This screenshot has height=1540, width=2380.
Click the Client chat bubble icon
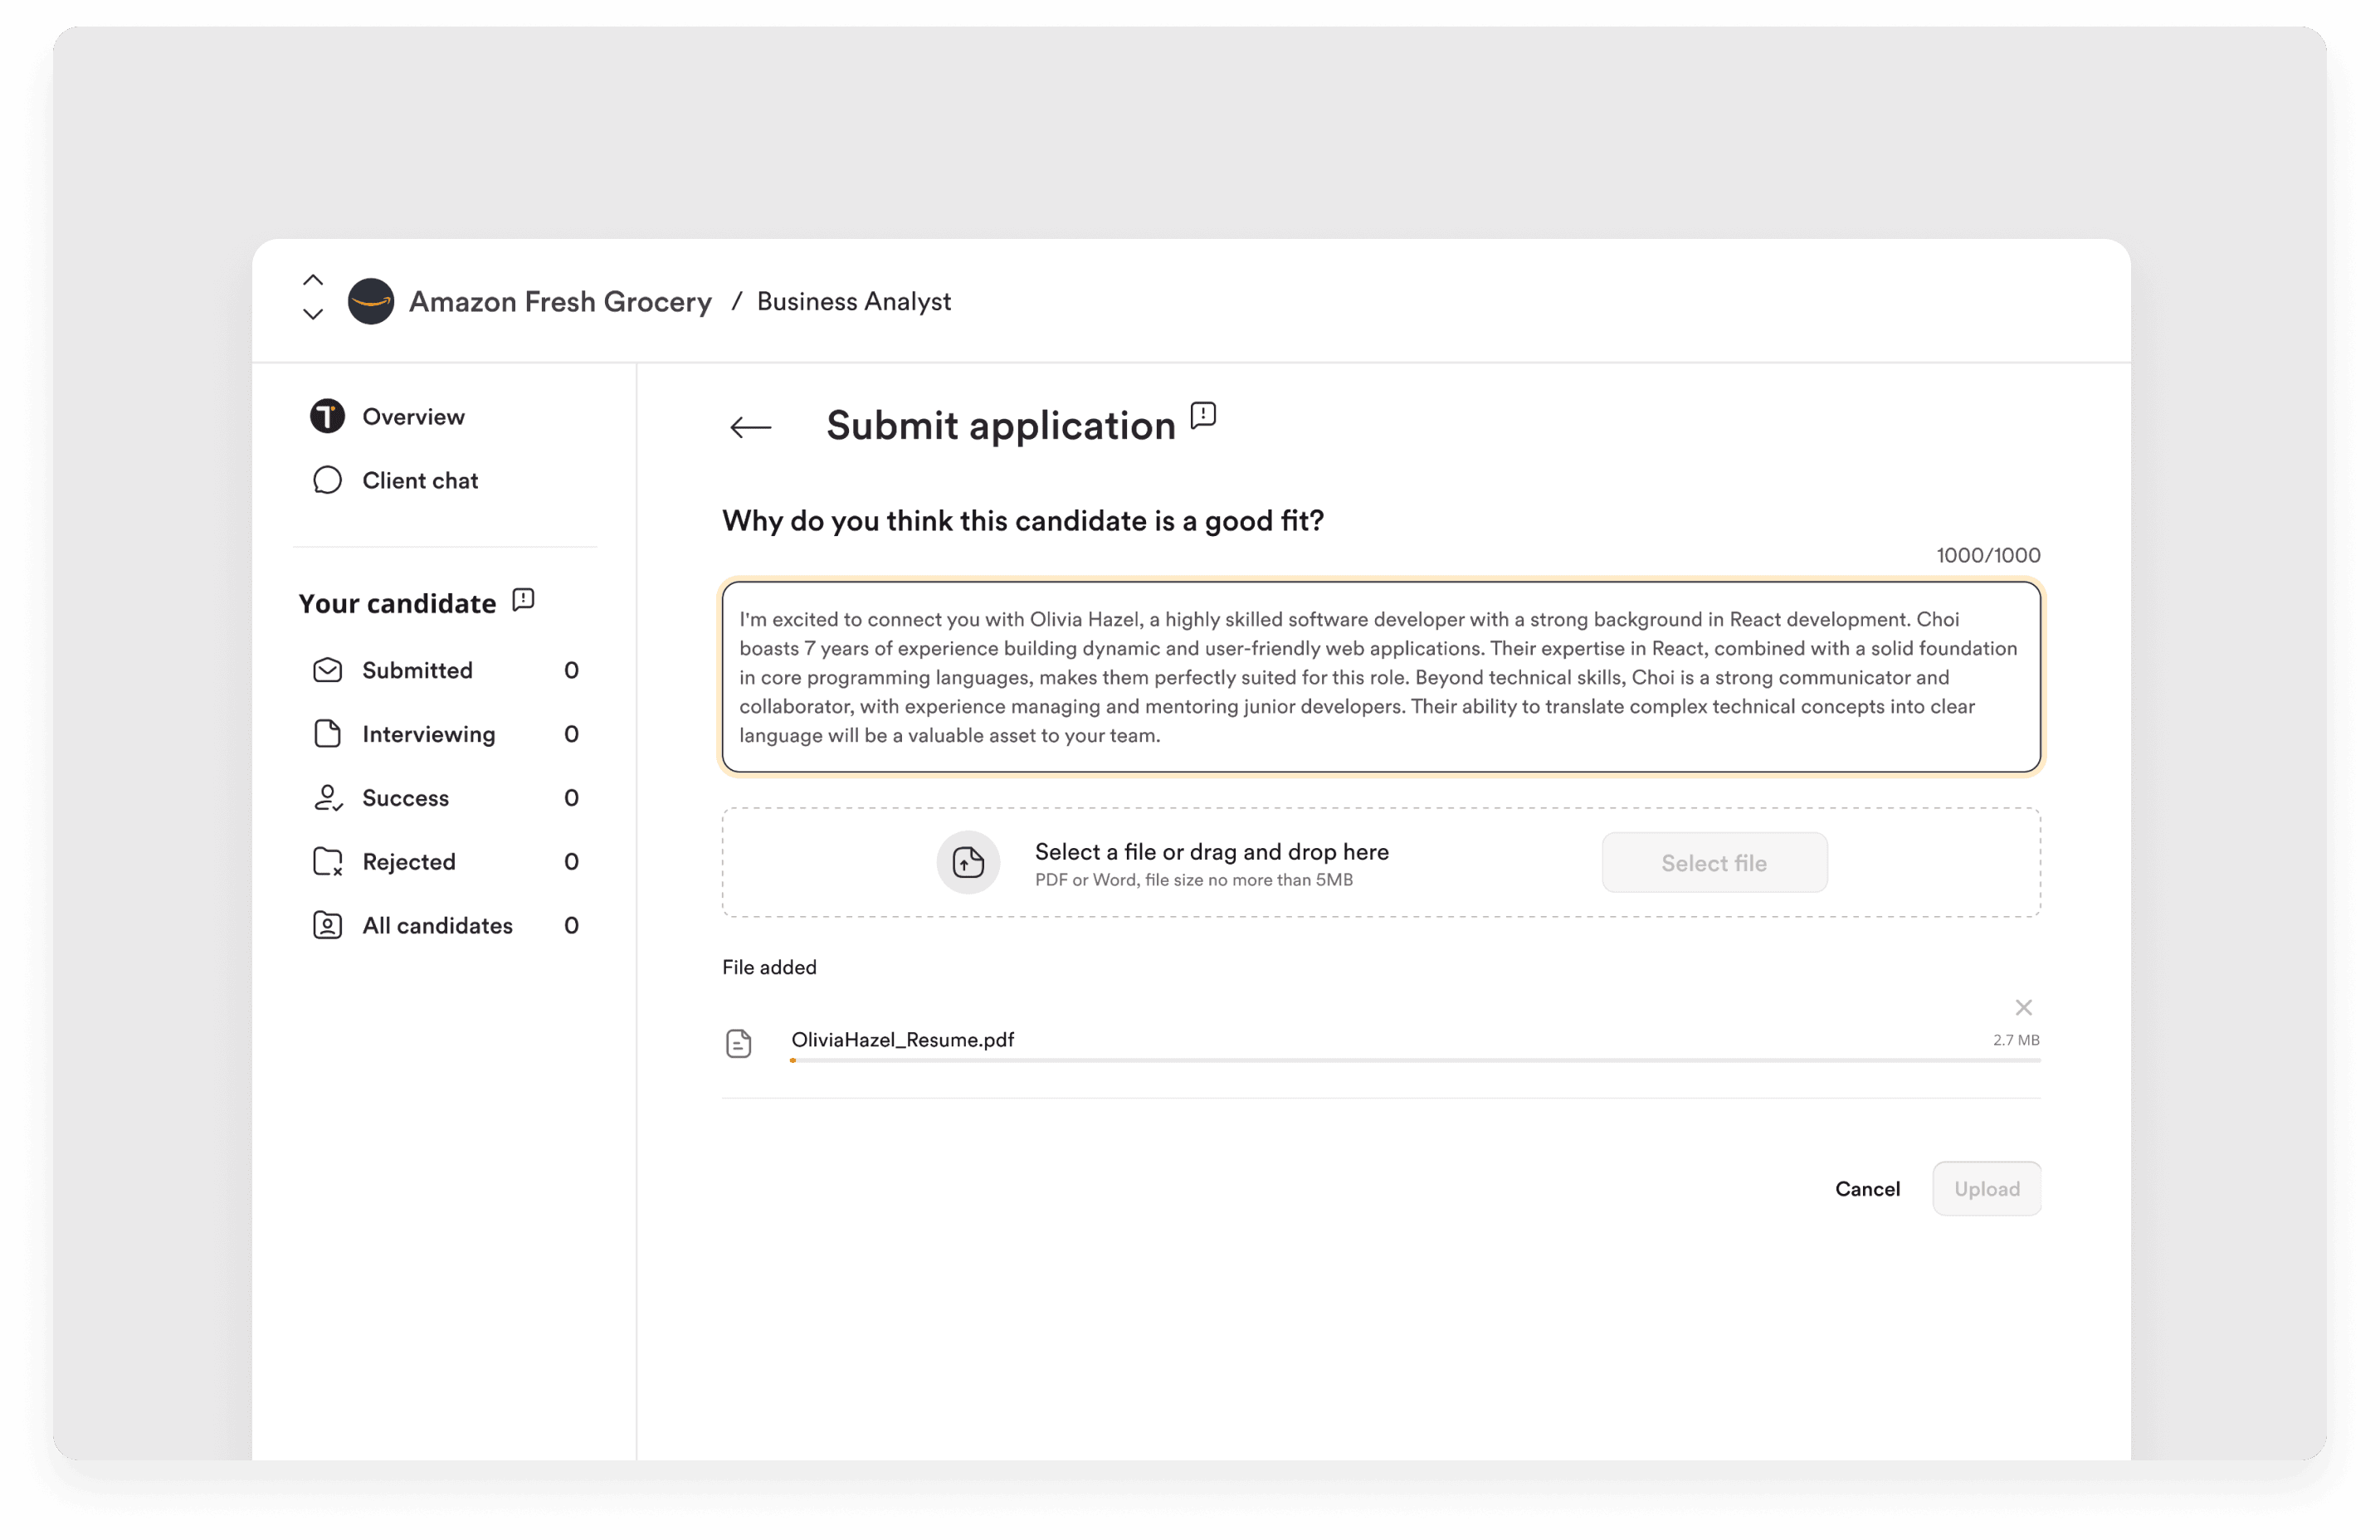[327, 480]
